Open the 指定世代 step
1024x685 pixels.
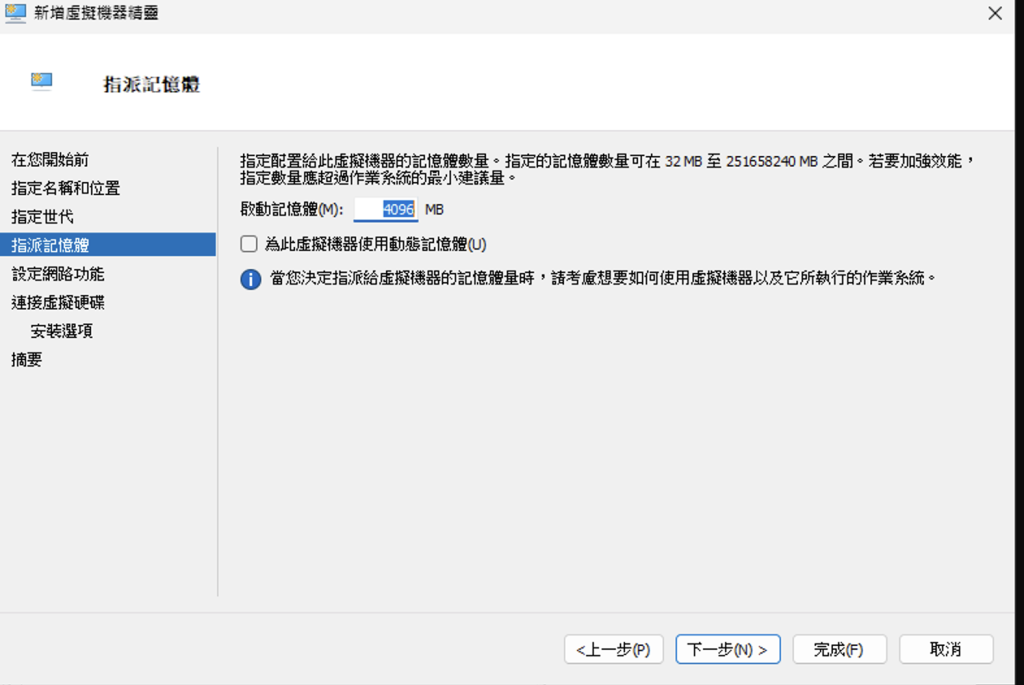pyautogui.click(x=42, y=216)
